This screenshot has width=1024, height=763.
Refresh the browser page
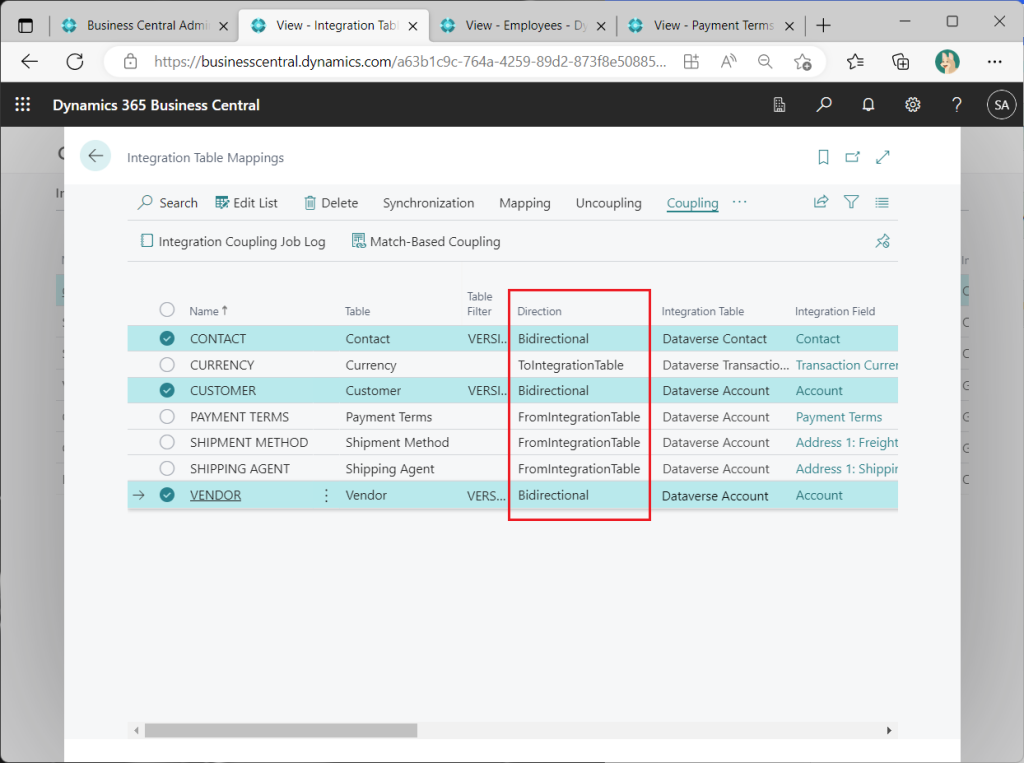pyautogui.click(x=75, y=61)
